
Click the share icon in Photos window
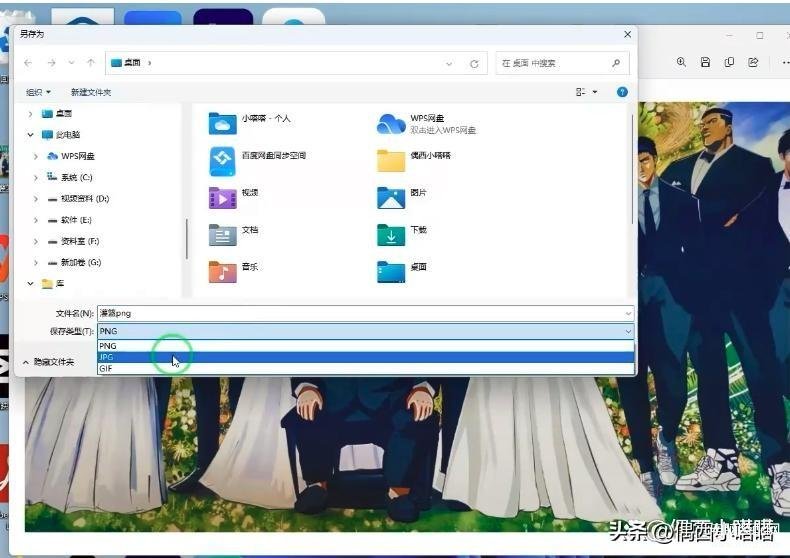[753, 62]
